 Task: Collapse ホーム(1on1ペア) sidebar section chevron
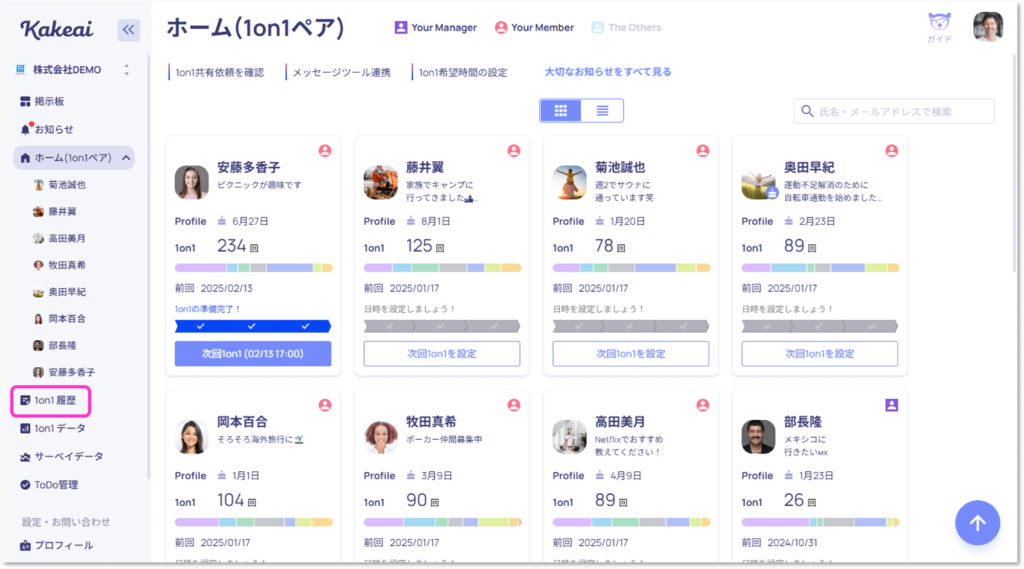pos(126,157)
